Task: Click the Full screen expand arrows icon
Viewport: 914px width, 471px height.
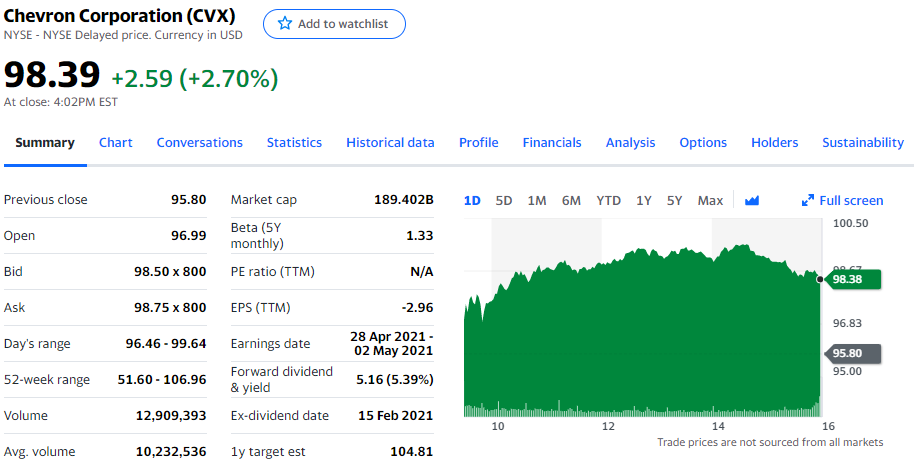Action: [x=807, y=201]
